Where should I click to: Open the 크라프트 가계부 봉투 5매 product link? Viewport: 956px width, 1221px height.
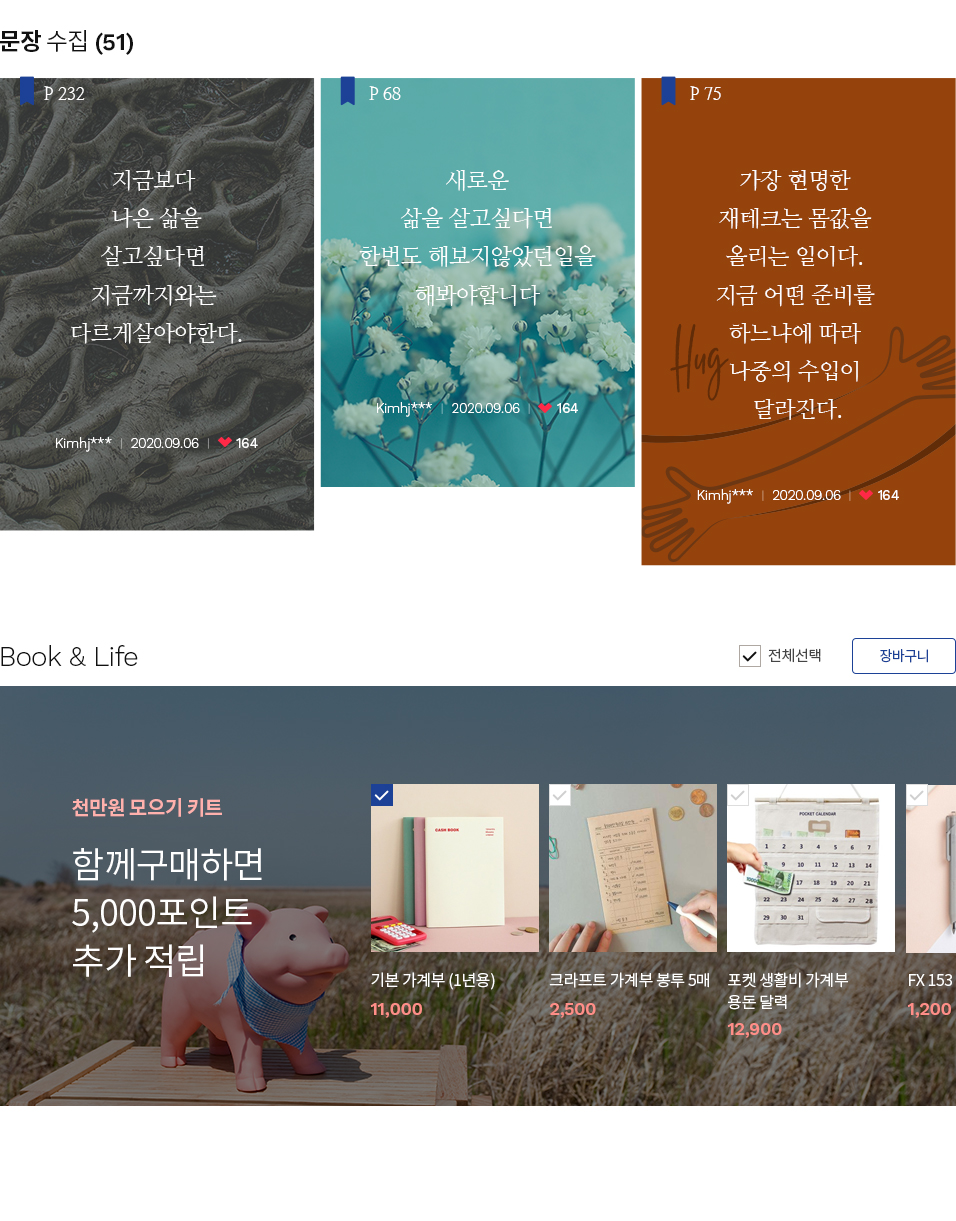point(629,980)
